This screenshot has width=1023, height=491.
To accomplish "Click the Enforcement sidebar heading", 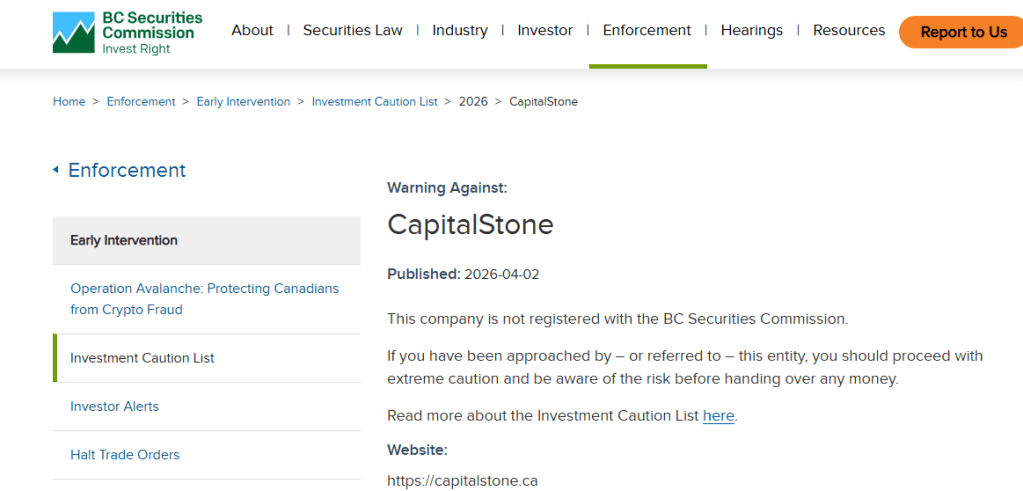I will click(x=127, y=170).
